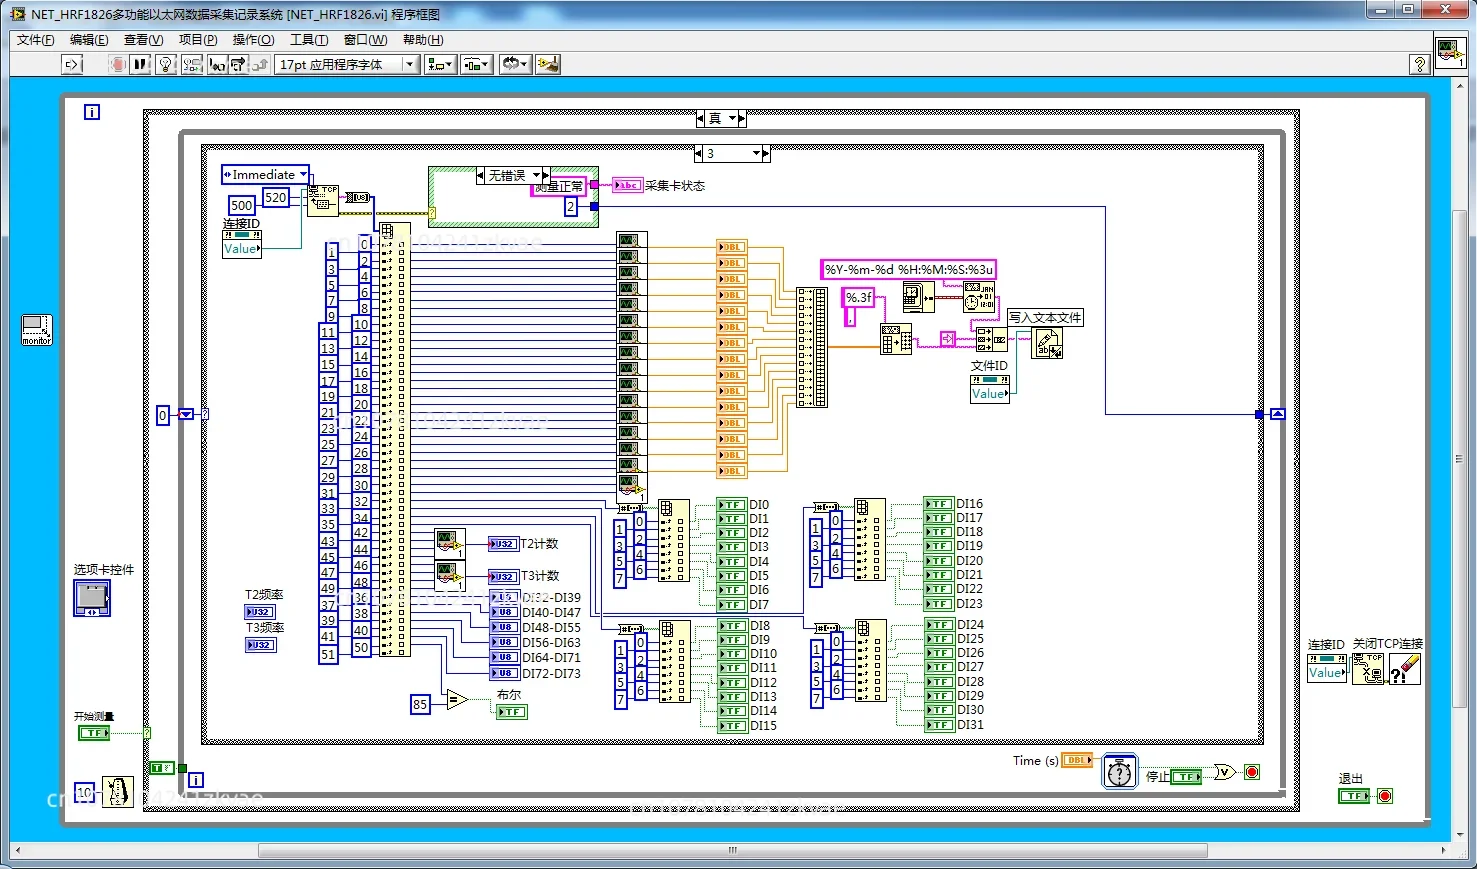Select the Time (s) DBL indicator terminal
Viewport: 1477px width, 869px height.
[x=1076, y=760]
